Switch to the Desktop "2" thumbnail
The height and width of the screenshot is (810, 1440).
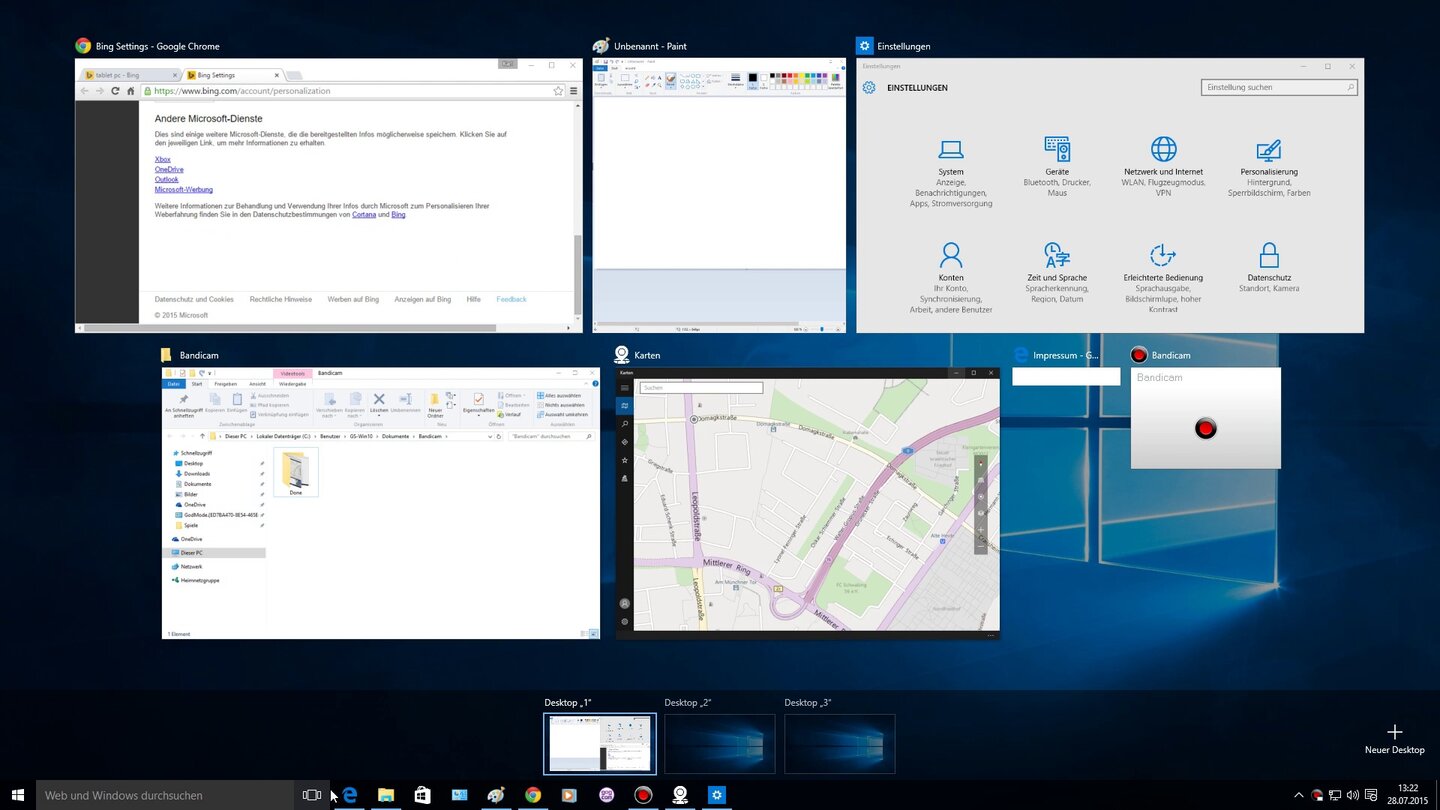point(720,743)
